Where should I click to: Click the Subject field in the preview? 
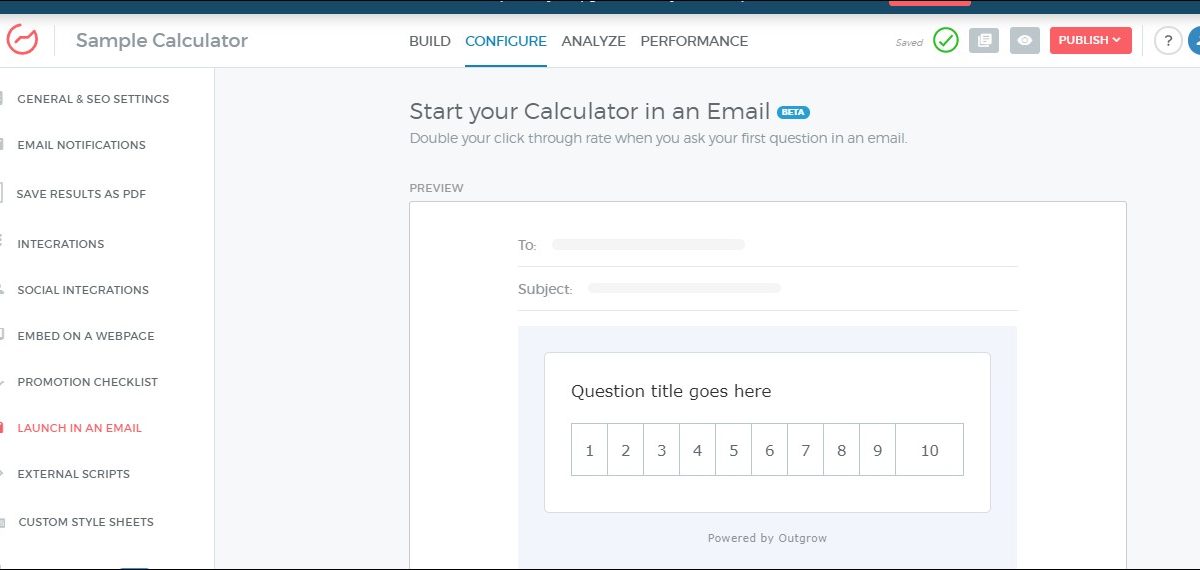pyautogui.click(x=684, y=288)
